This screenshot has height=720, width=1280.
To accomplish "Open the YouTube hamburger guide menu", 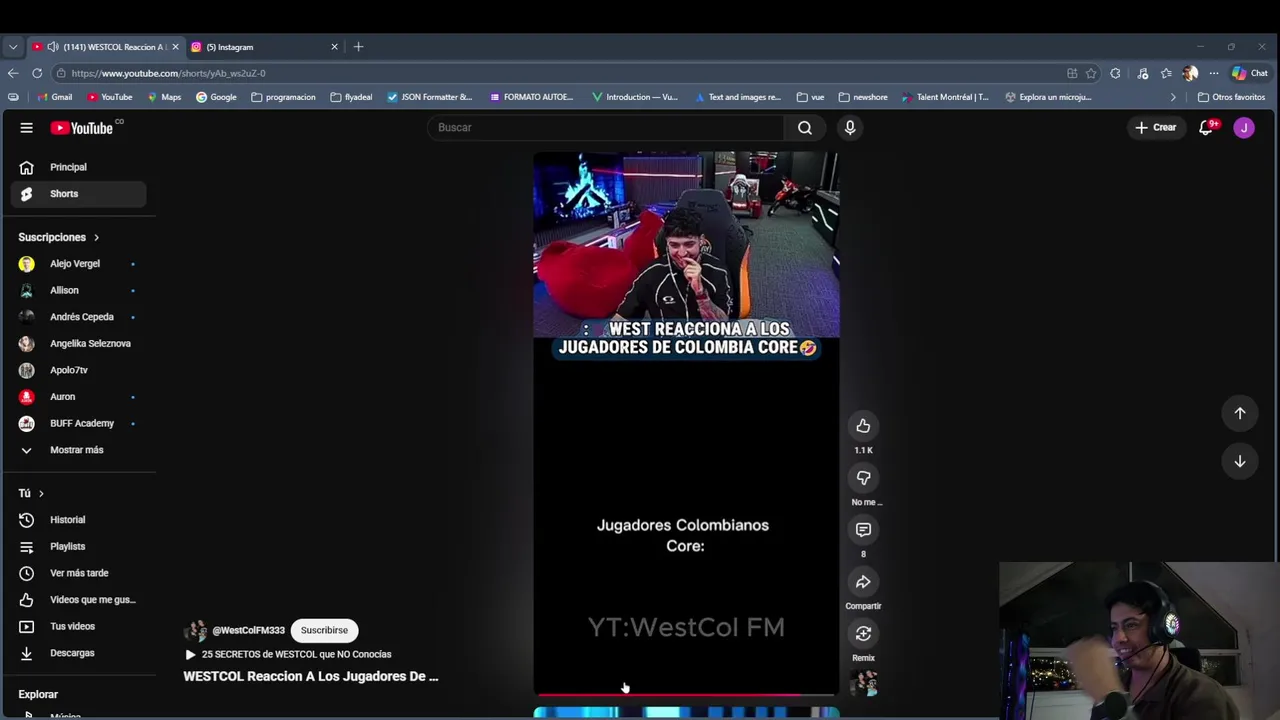I will click(x=27, y=128).
